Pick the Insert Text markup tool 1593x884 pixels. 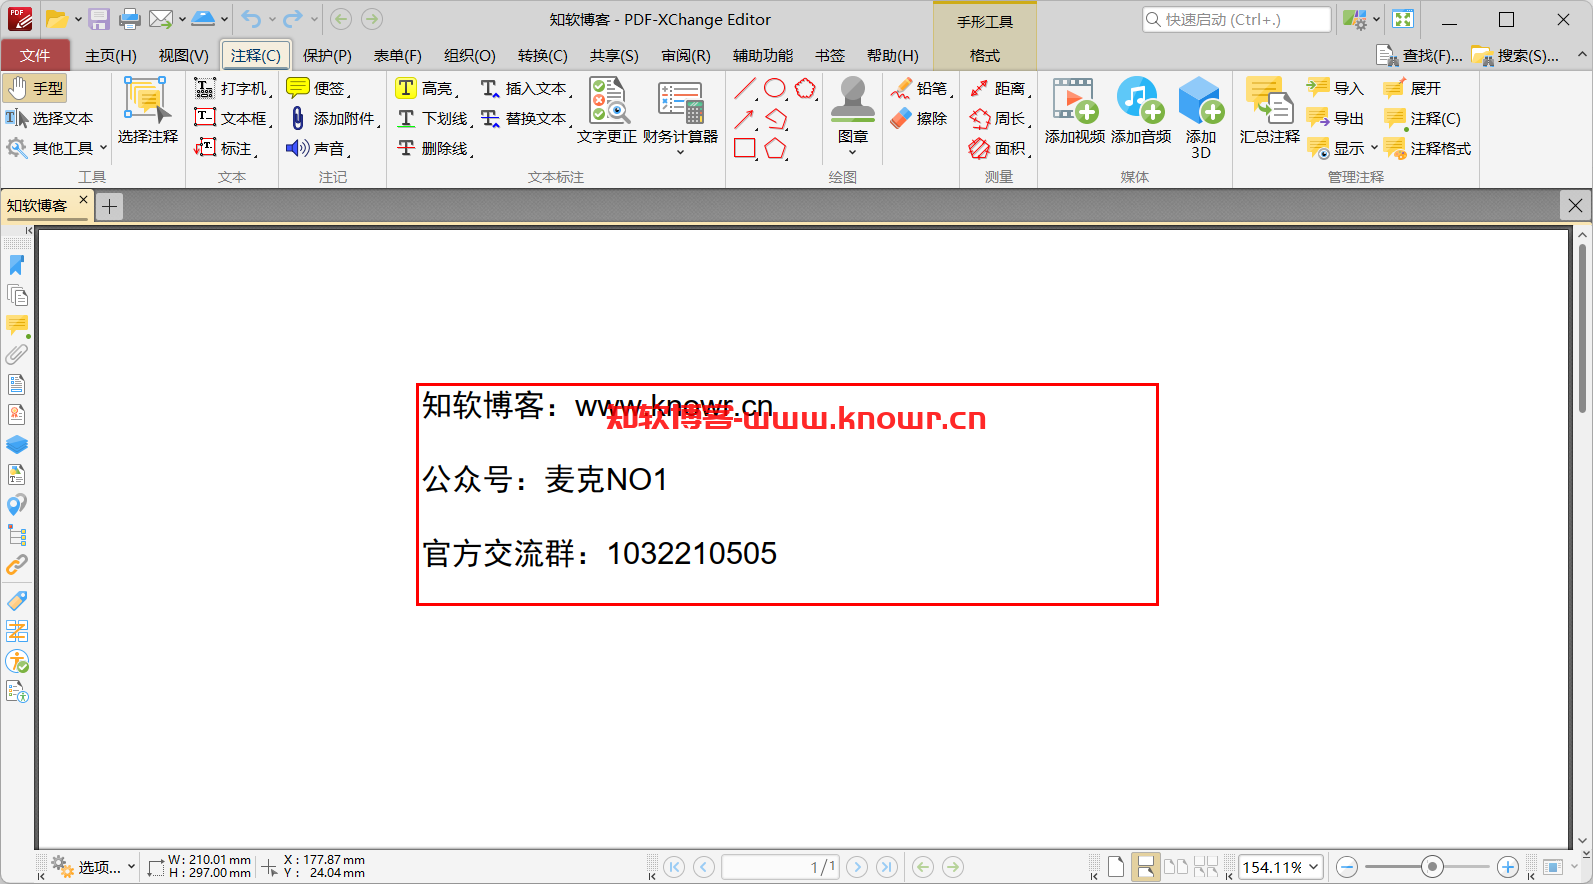click(x=526, y=88)
